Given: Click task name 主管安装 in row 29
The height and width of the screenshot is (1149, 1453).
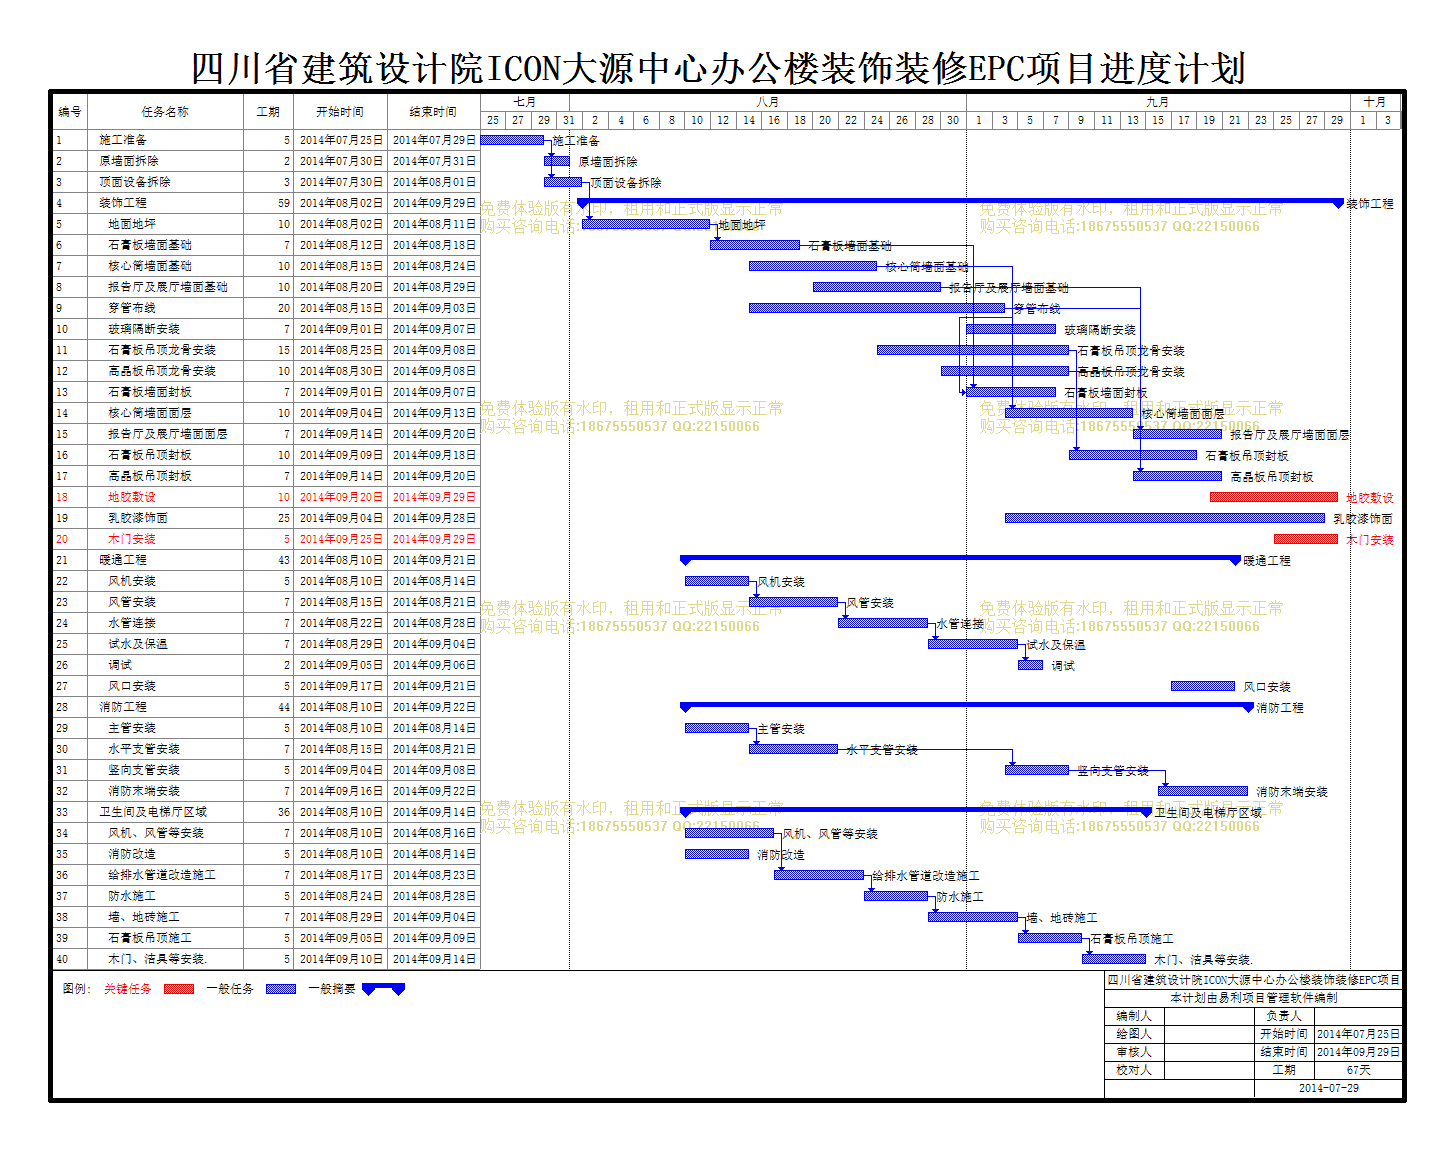Looking at the screenshot, I should click(132, 728).
